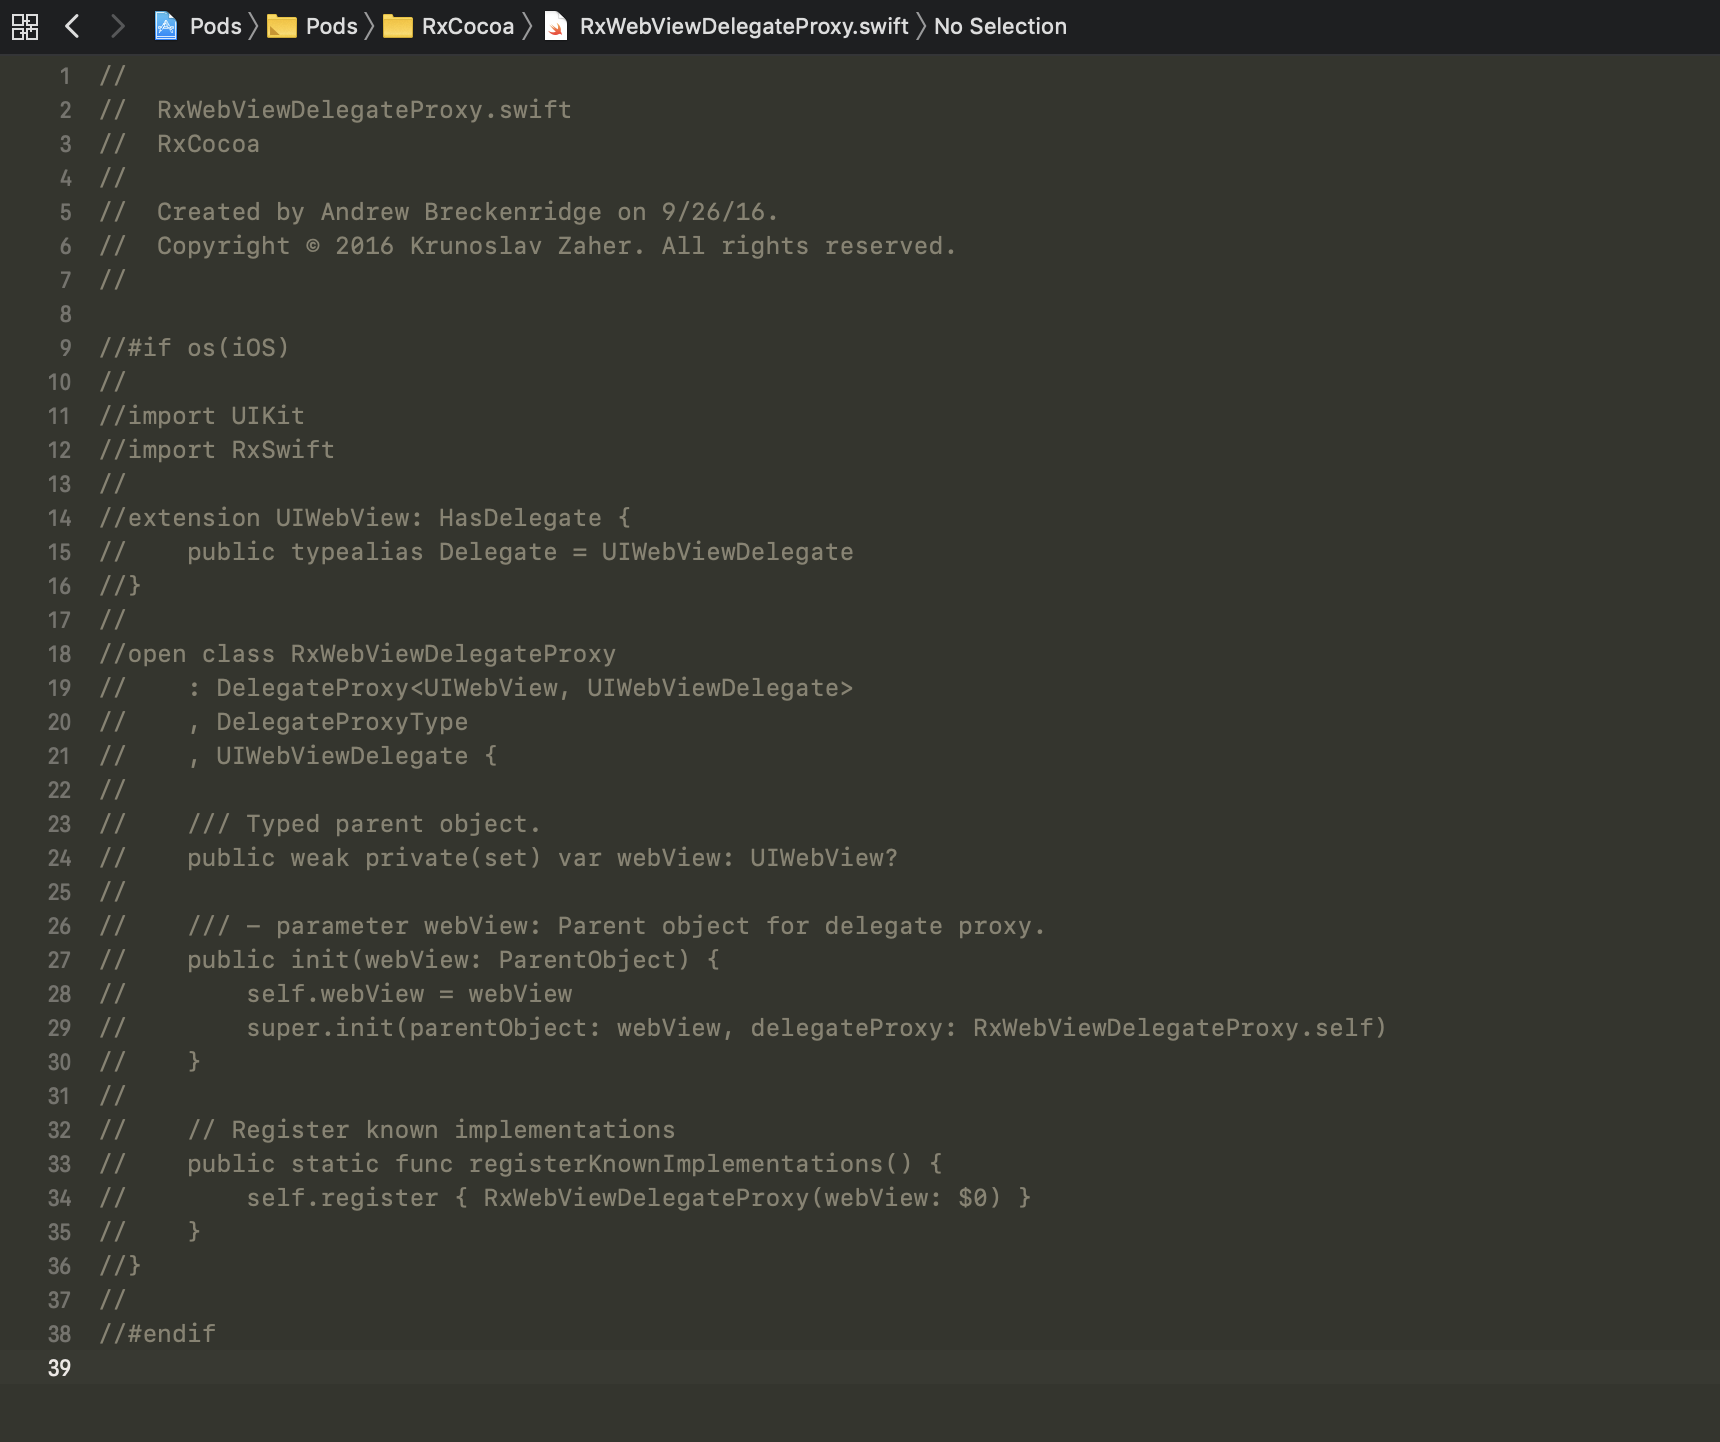Go back to the previous file
Image resolution: width=1720 pixels, height=1442 pixels.
[72, 26]
